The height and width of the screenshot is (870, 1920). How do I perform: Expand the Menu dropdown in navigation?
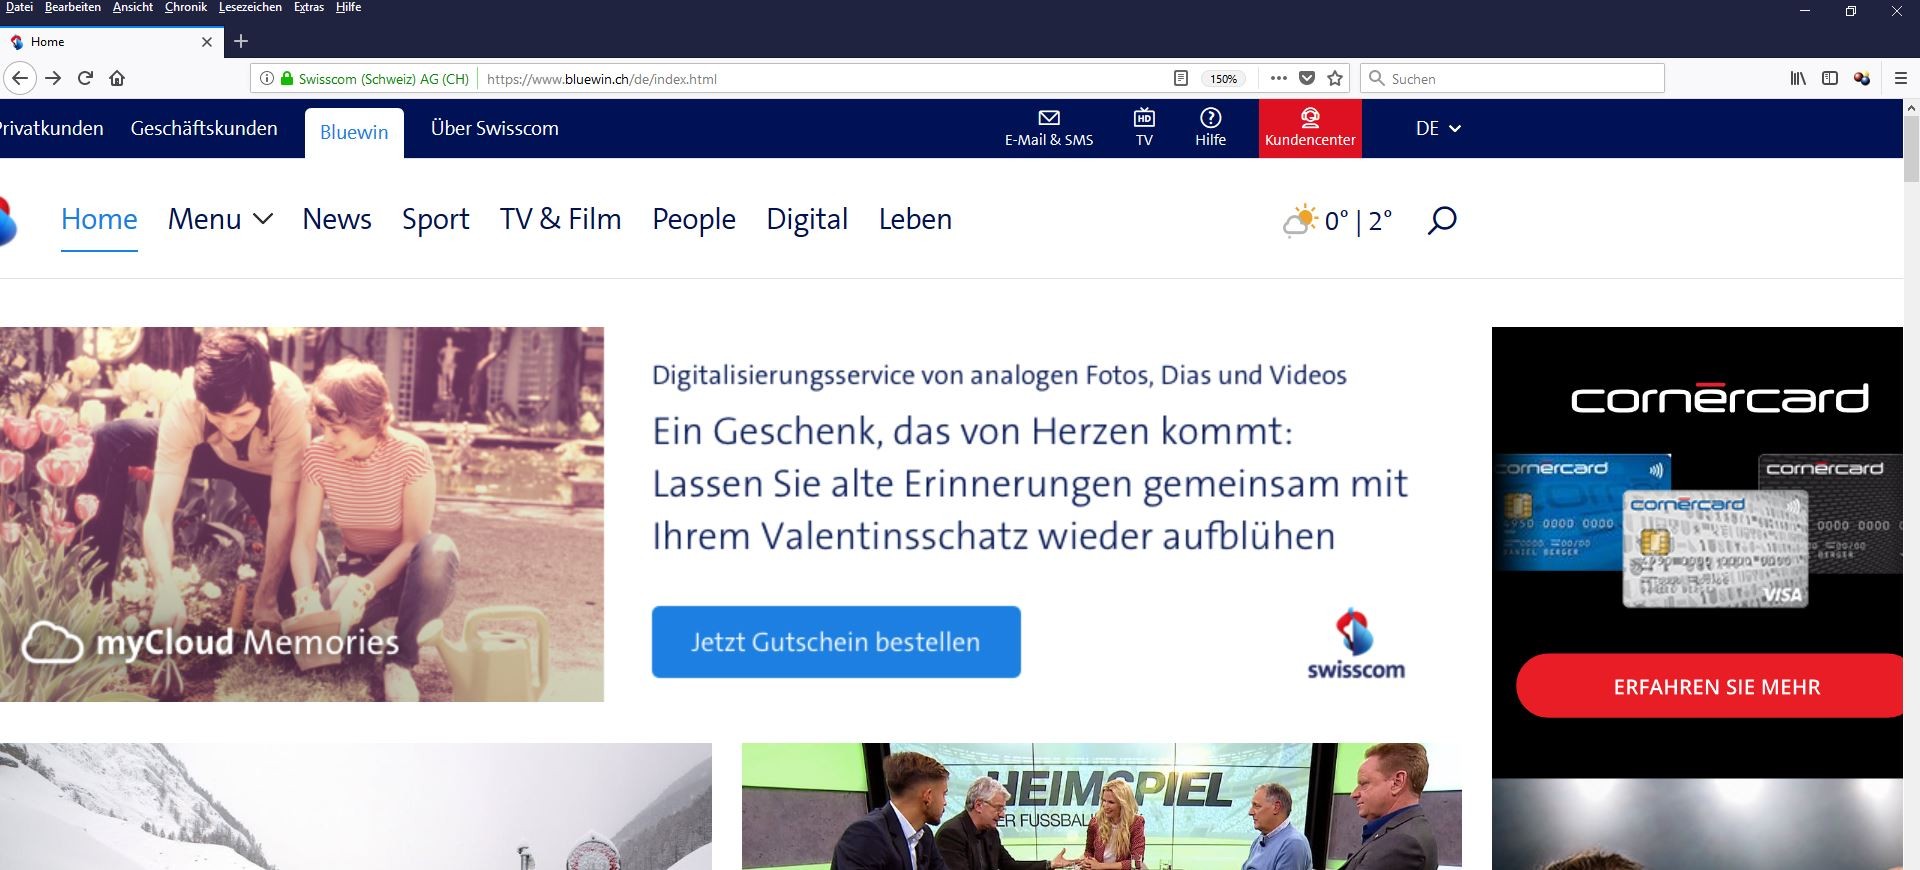coord(220,219)
